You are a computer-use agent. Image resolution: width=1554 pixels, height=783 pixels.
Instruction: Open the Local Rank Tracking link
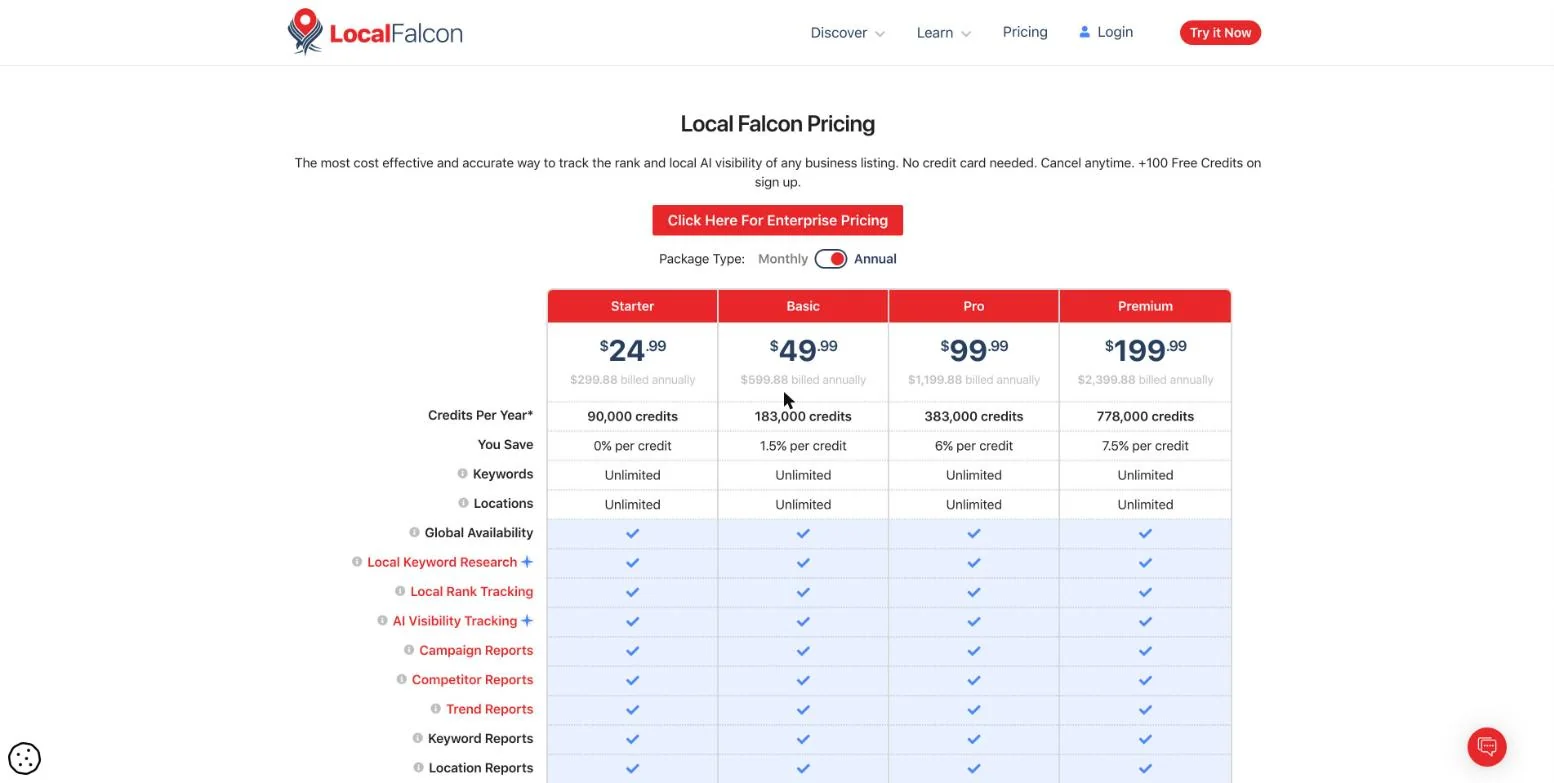pyautogui.click(x=472, y=592)
